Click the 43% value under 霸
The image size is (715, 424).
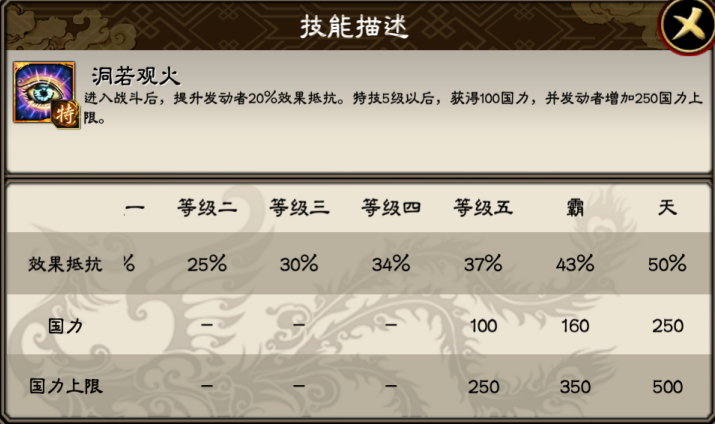point(575,265)
